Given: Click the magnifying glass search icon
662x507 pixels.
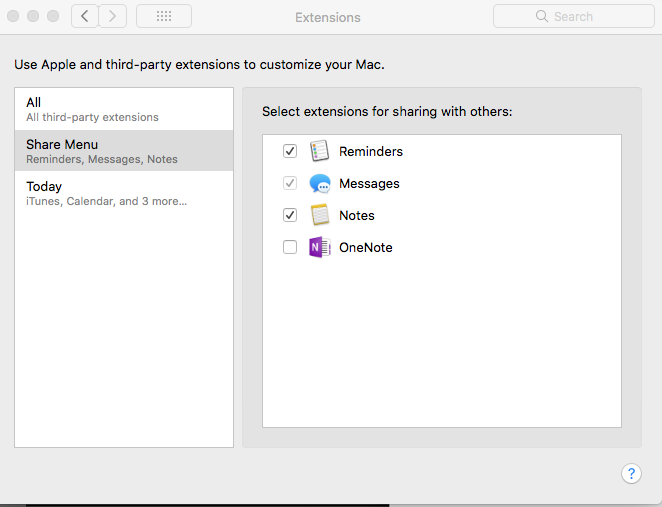Looking at the screenshot, I should (542, 16).
